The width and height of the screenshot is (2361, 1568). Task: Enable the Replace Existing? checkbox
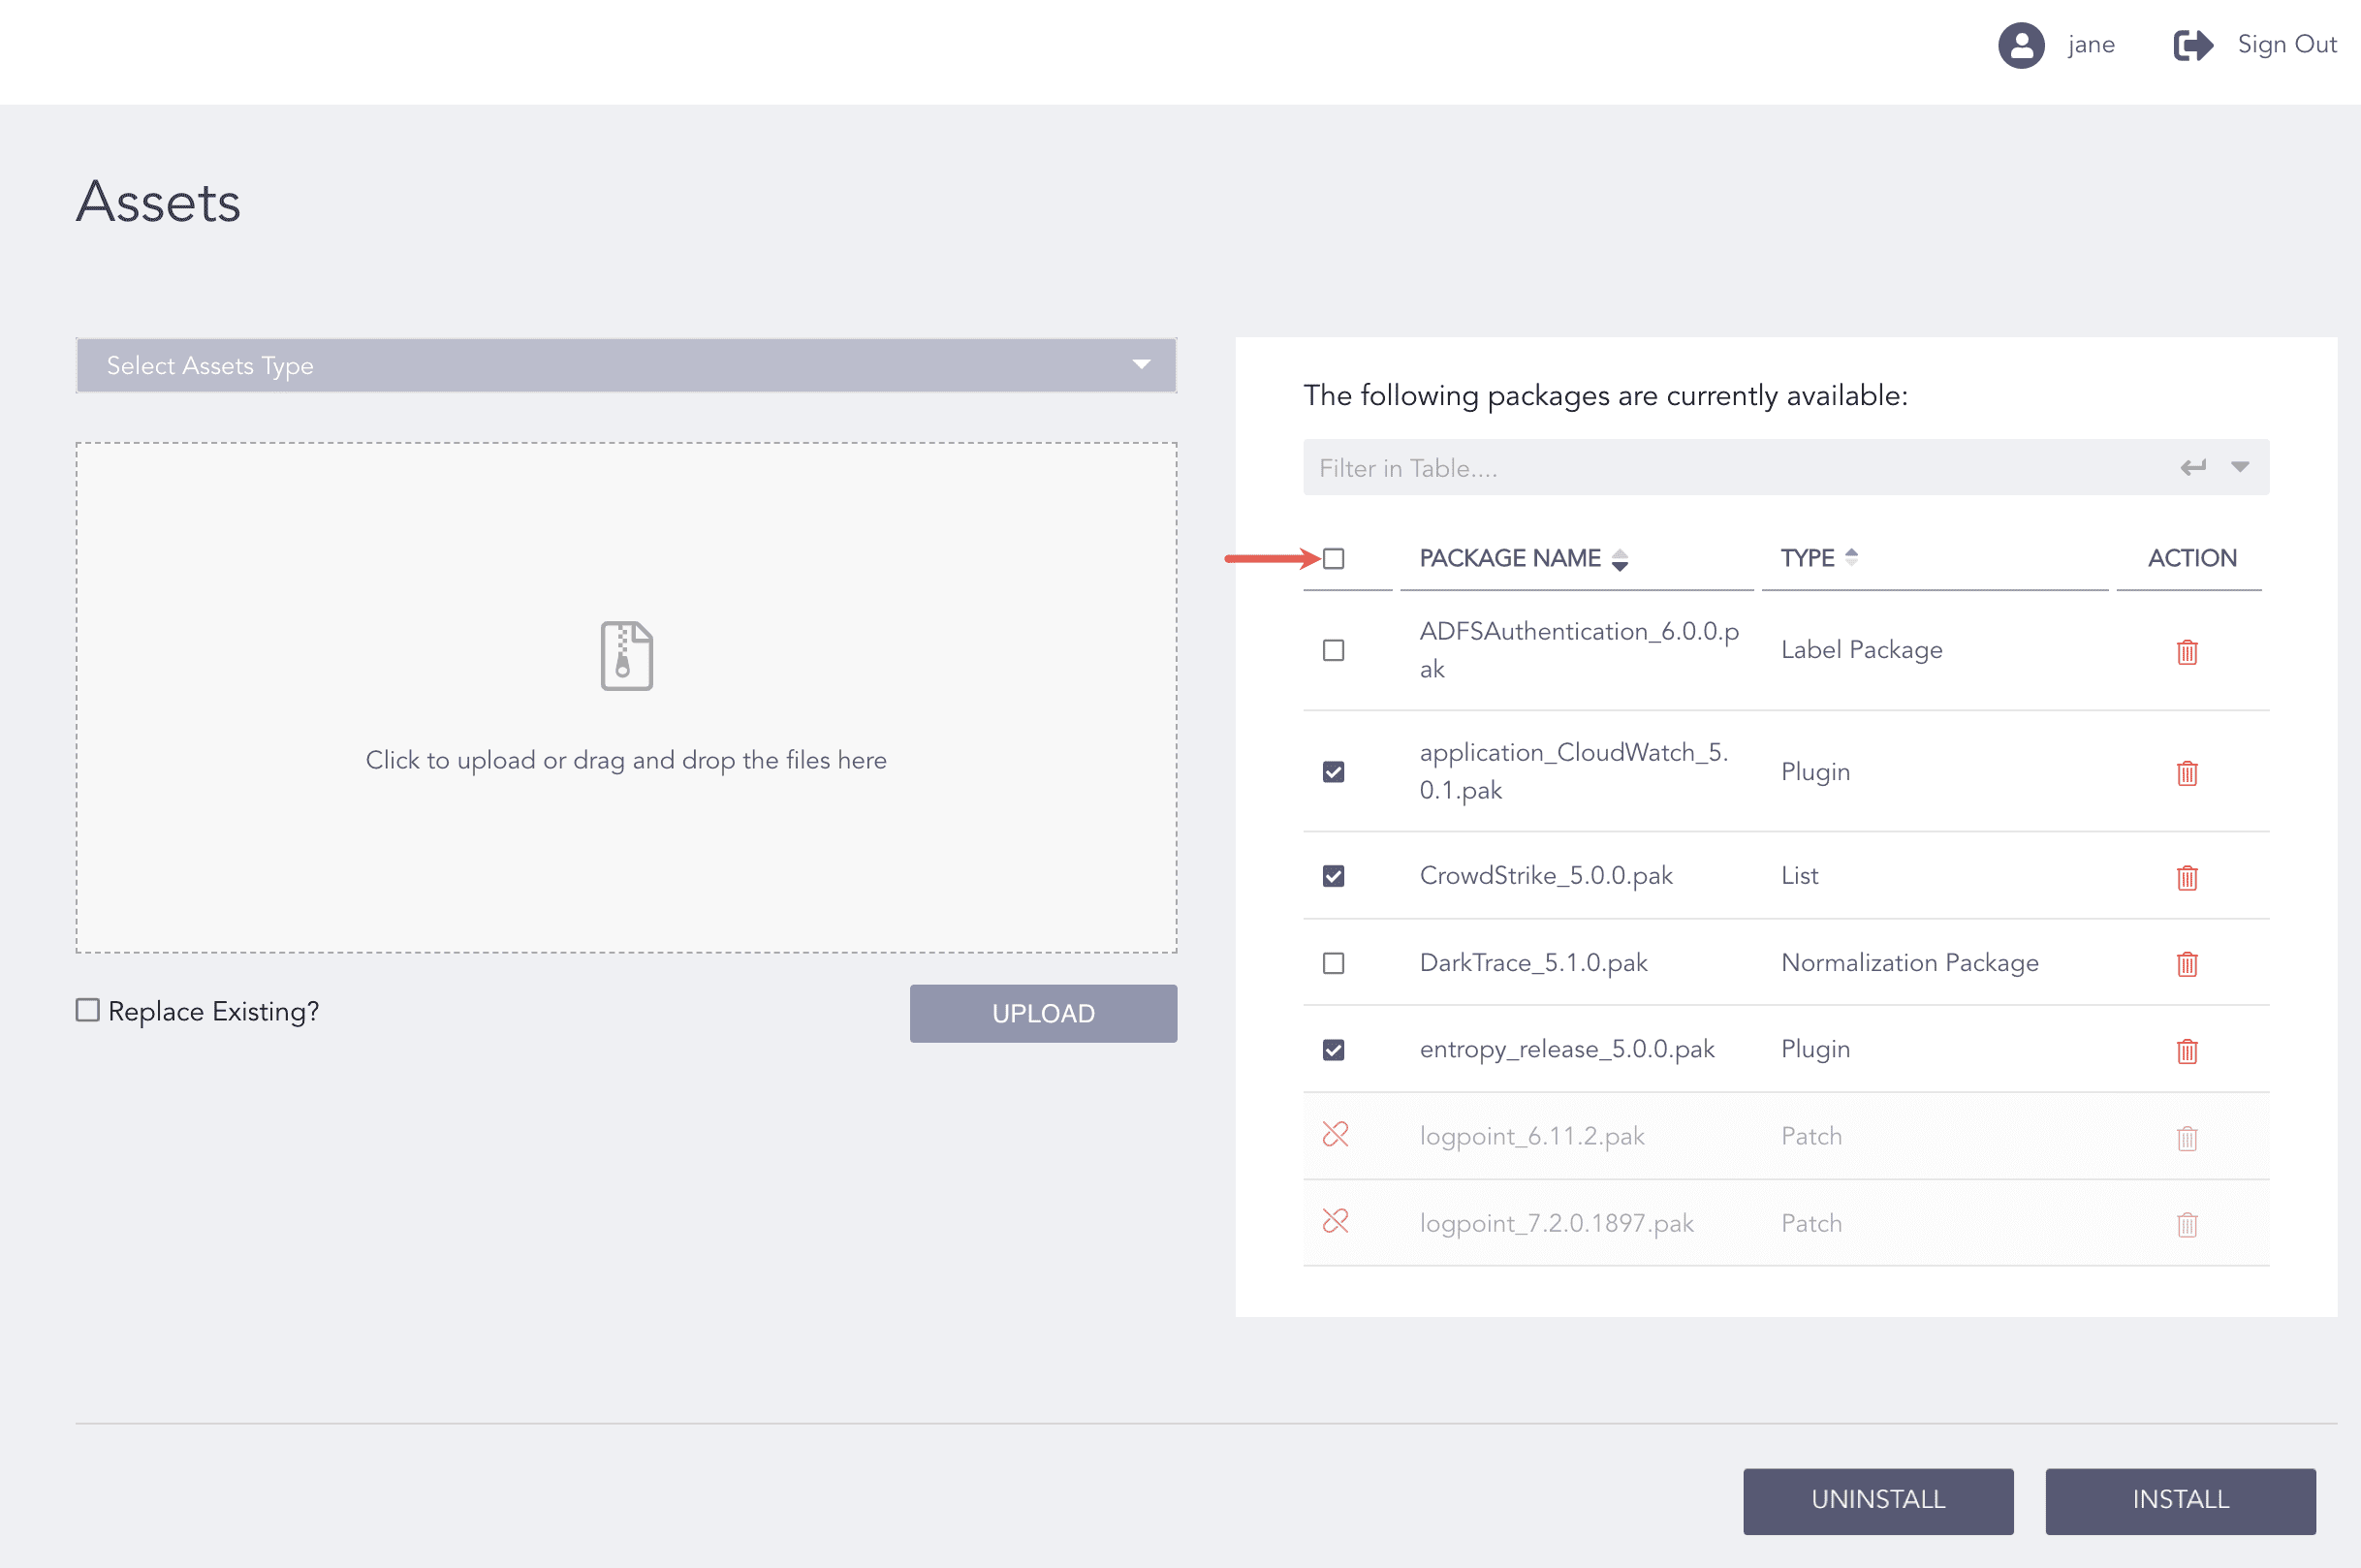point(87,1010)
